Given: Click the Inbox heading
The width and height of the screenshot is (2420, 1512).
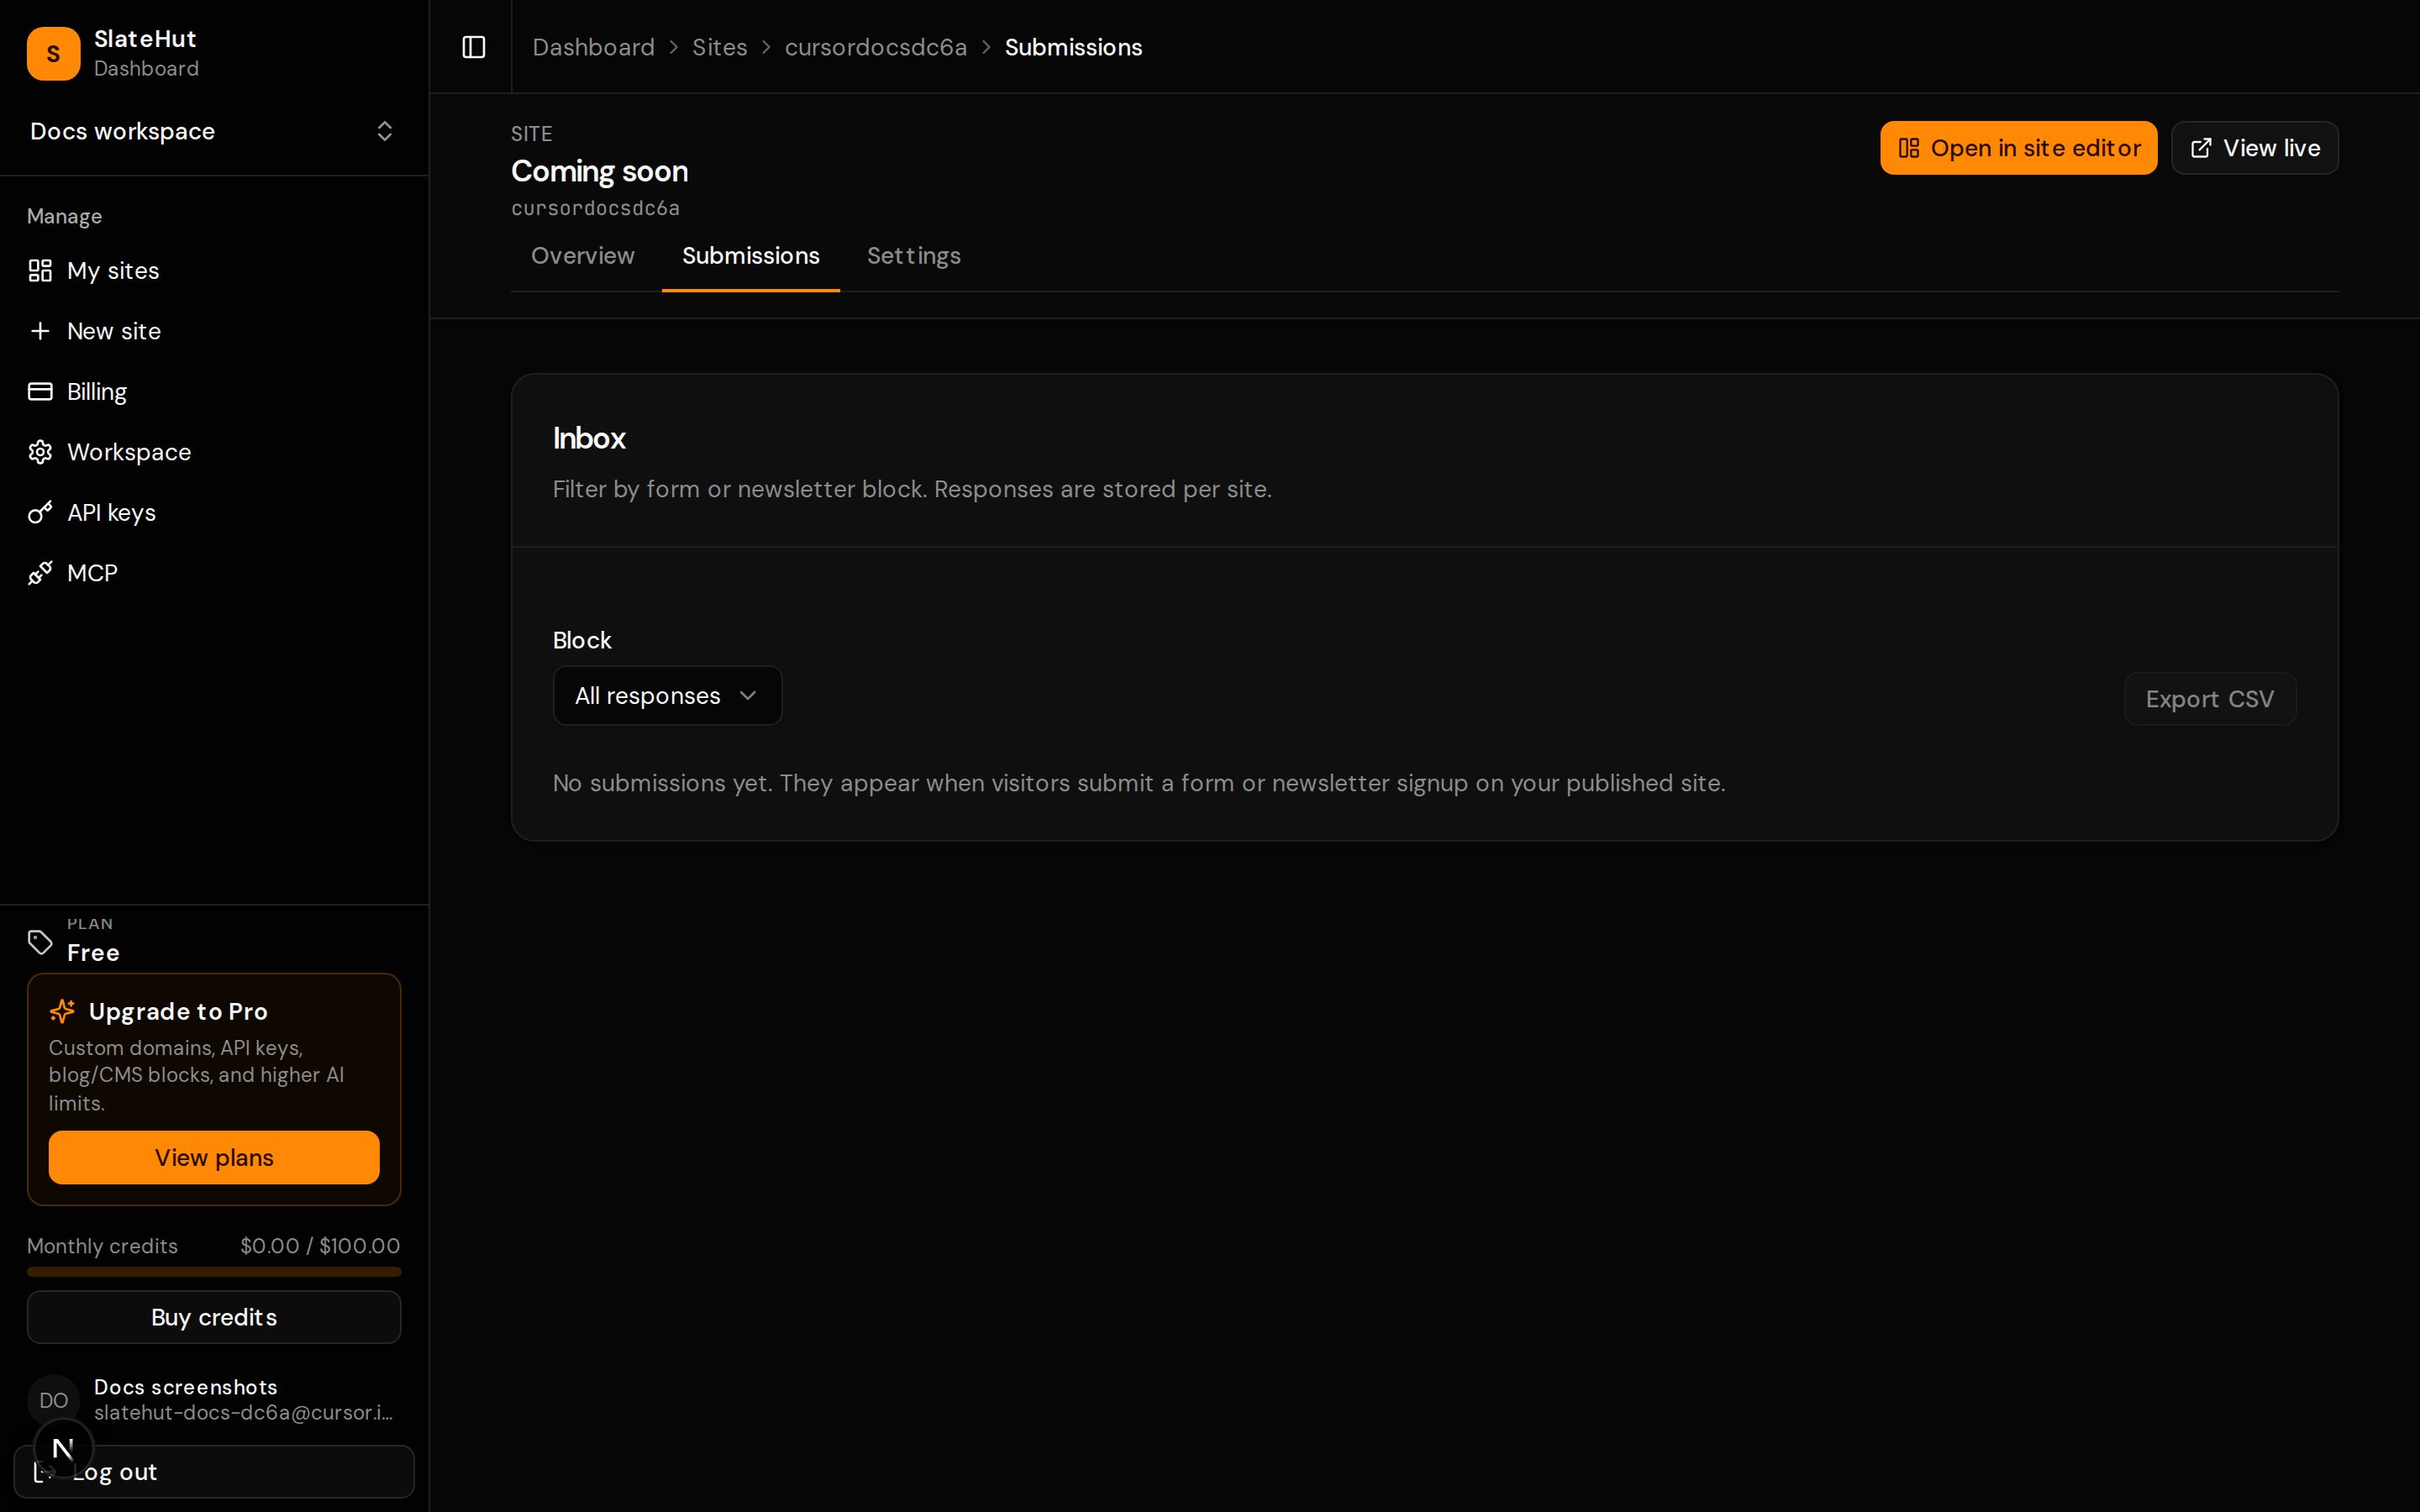Looking at the screenshot, I should click(x=589, y=438).
